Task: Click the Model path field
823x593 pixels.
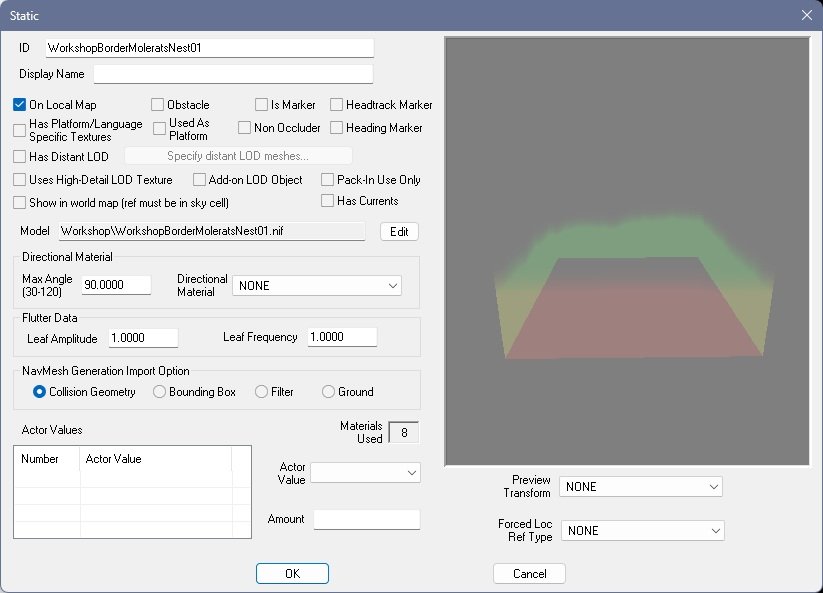Action: click(212, 231)
